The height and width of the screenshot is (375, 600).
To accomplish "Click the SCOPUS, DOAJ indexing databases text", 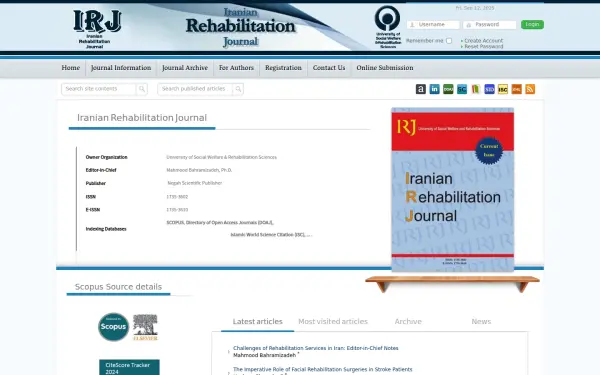I will tap(220, 223).
